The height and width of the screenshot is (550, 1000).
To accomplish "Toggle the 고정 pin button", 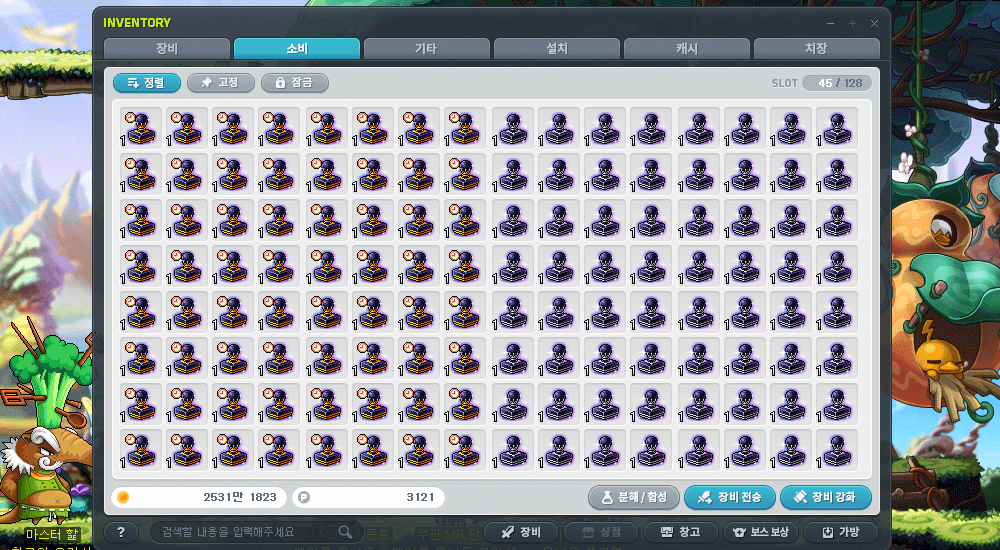I will (x=221, y=83).
